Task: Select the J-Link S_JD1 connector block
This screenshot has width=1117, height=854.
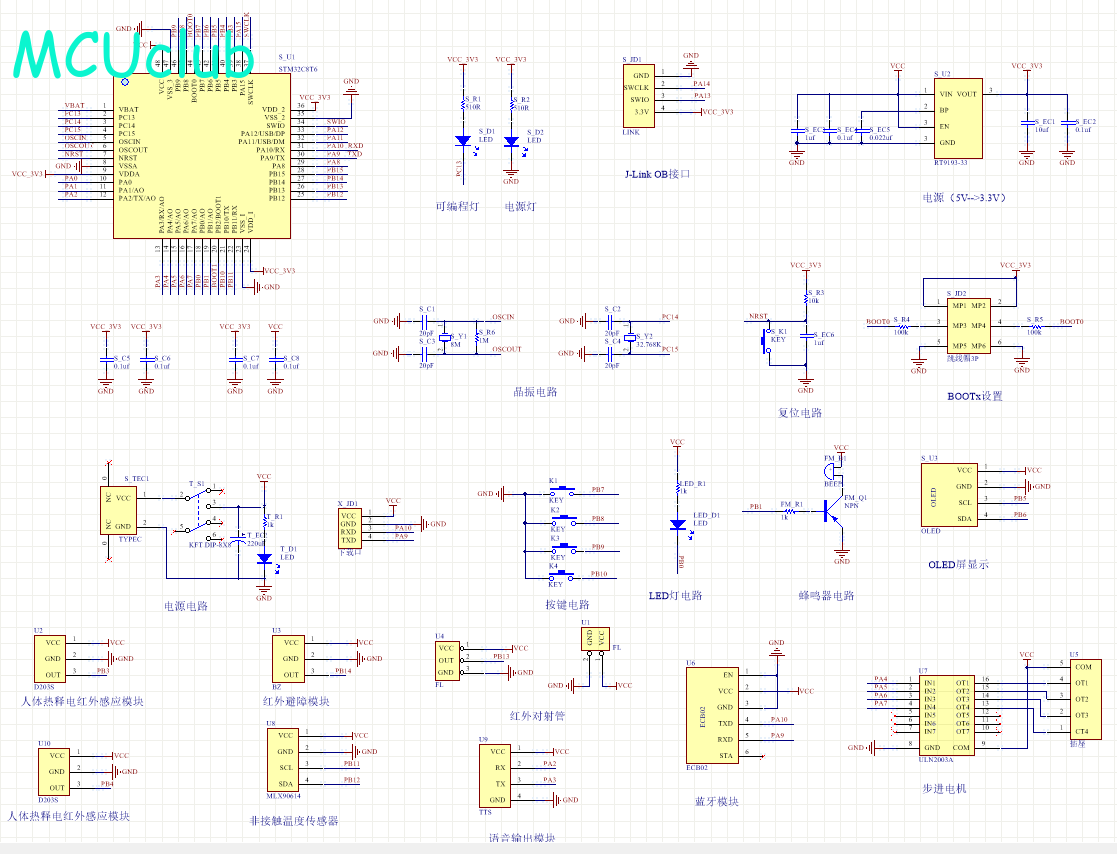Action: (636, 94)
